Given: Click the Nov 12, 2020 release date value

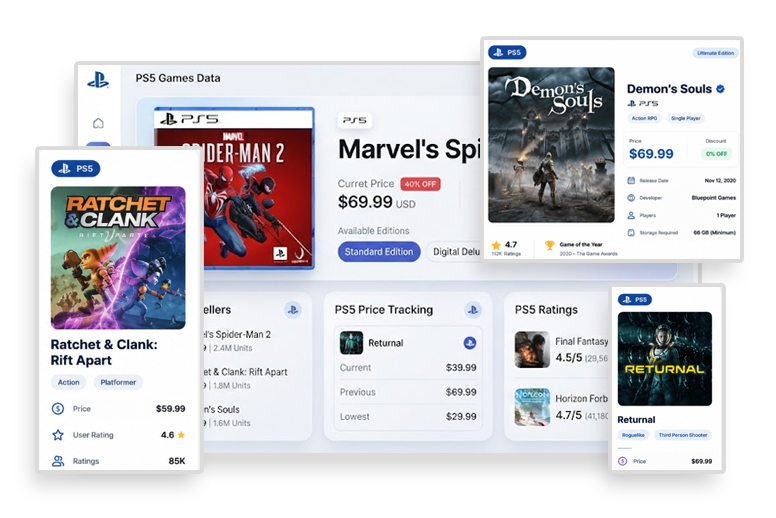Looking at the screenshot, I should pos(720,181).
